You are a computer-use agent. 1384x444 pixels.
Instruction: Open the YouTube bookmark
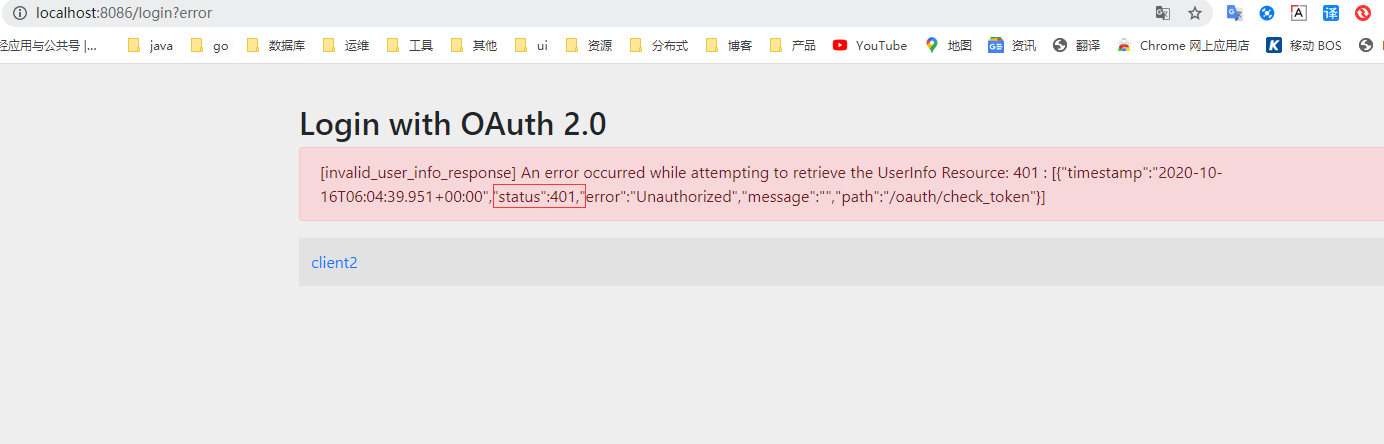click(870, 45)
